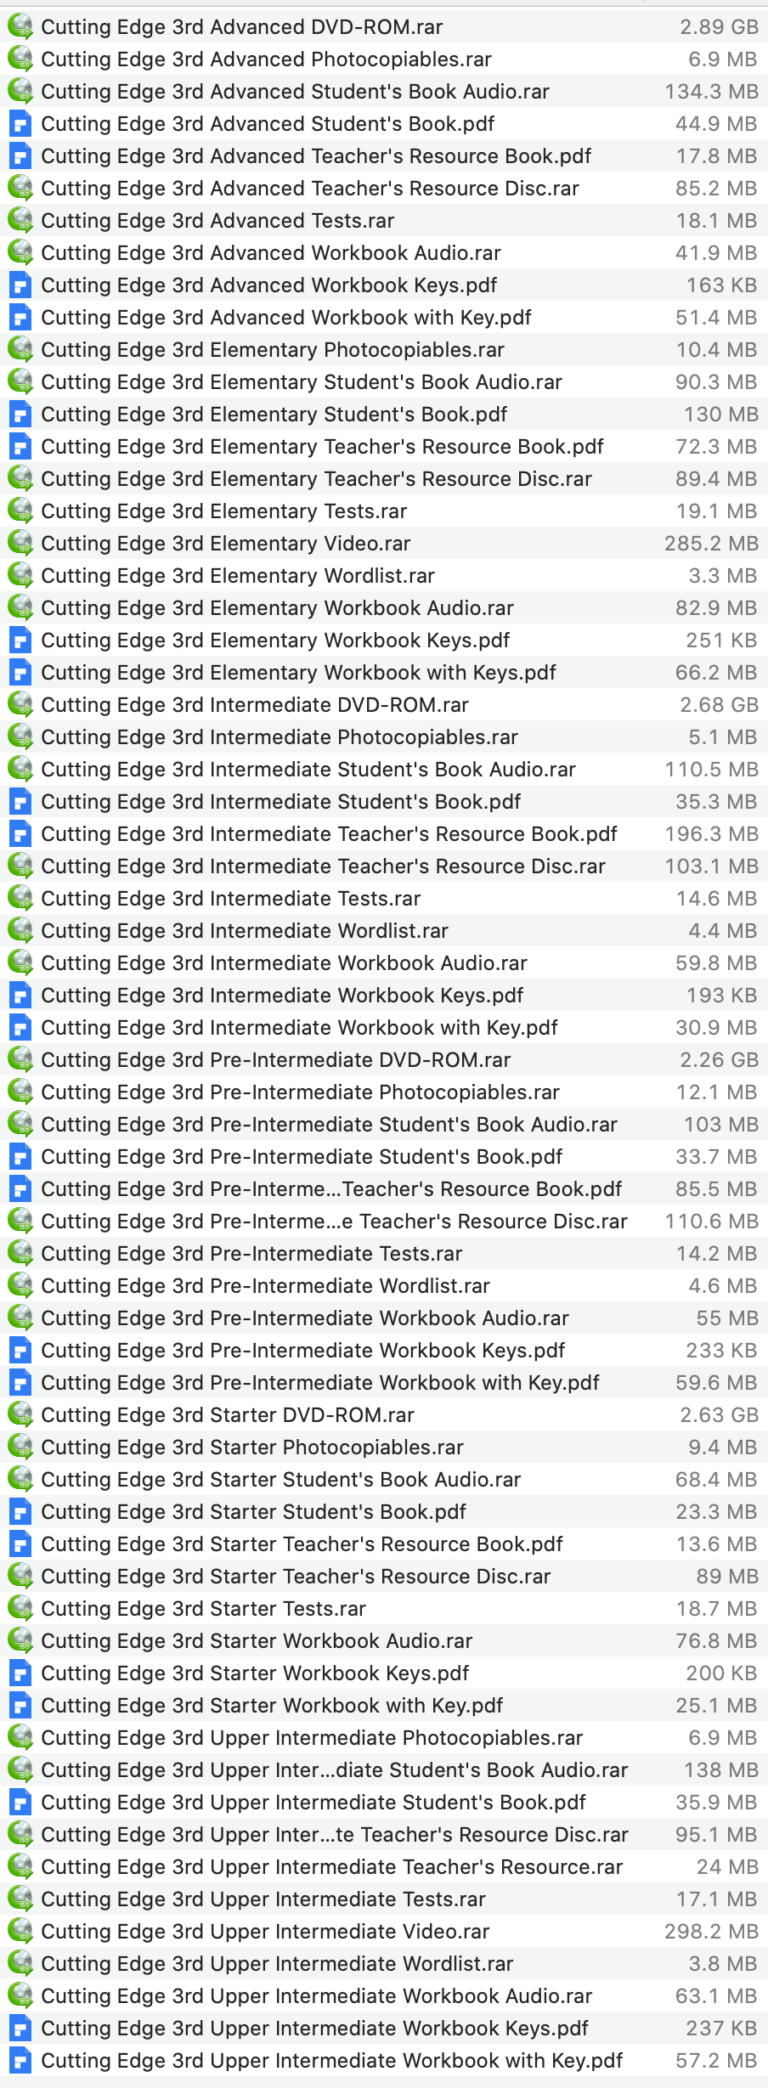Click the RAR icon for Intermediate Photocopiables
The width and height of the screenshot is (768, 2088).
coord(20,737)
